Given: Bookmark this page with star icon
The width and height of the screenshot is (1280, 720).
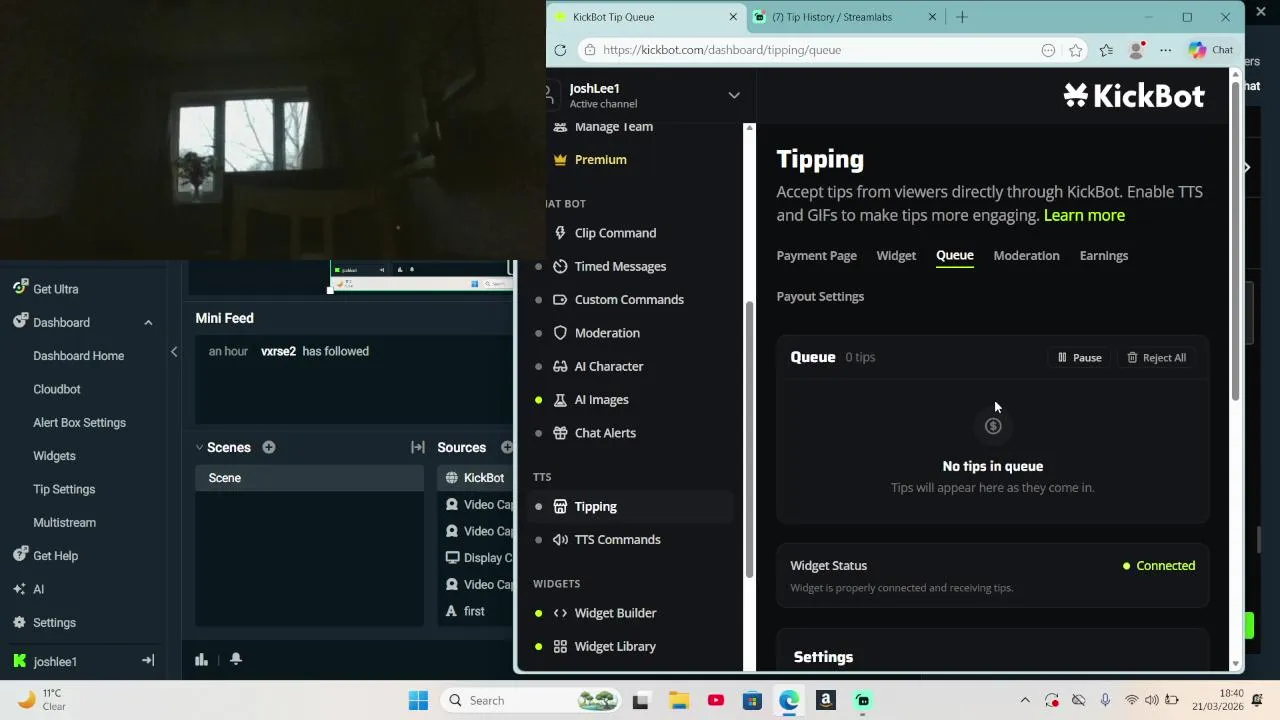Looking at the screenshot, I should click(x=1075, y=50).
